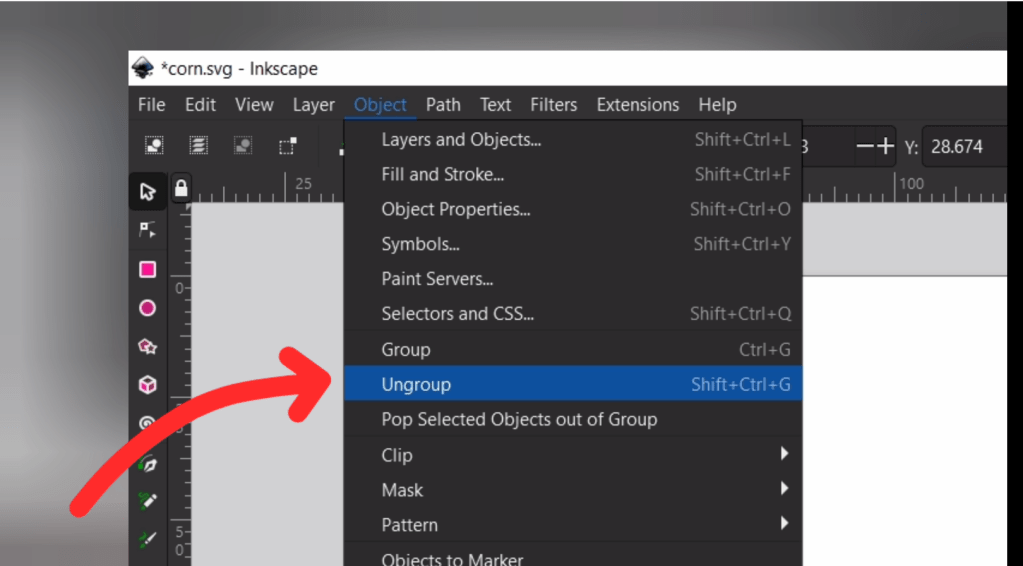
Task: Select the 3D Box tool
Action: tap(147, 385)
